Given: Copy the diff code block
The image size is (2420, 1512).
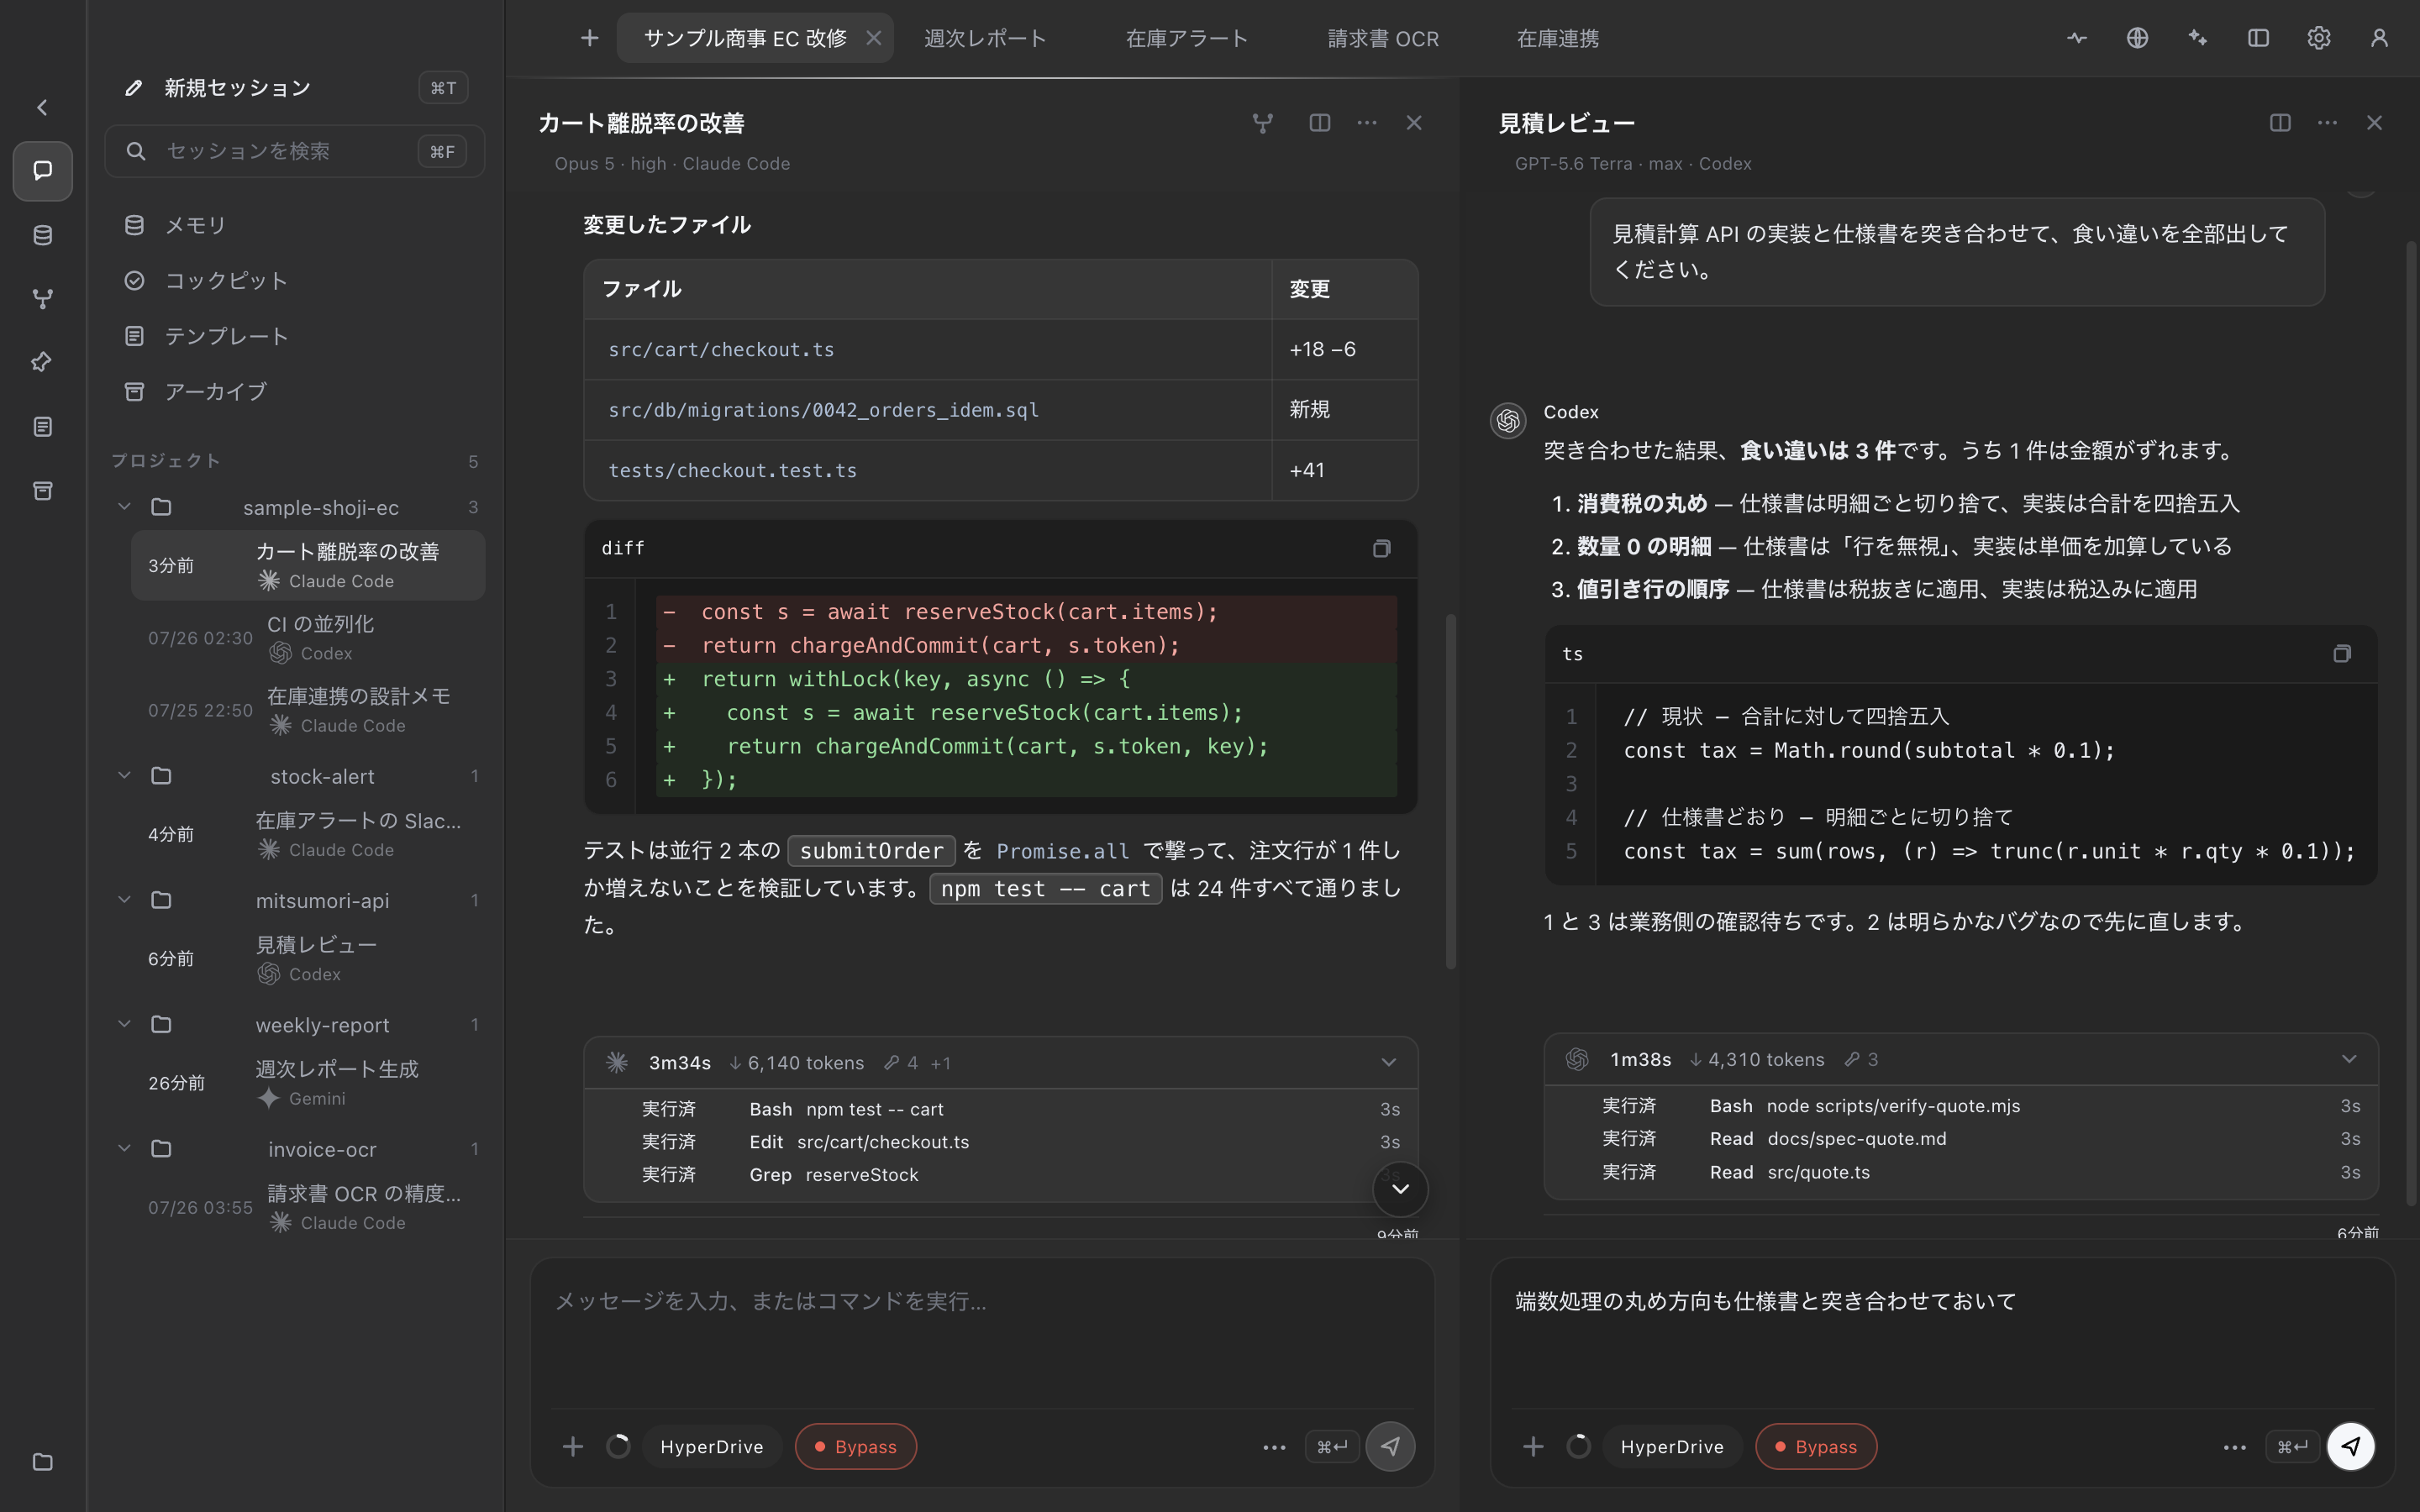Looking at the screenshot, I should click(1381, 548).
